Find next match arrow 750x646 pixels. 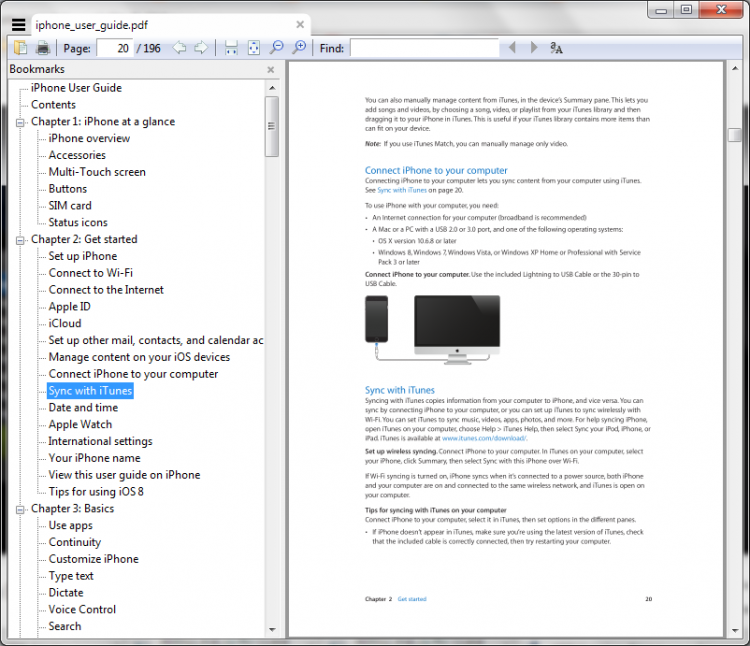tap(534, 47)
